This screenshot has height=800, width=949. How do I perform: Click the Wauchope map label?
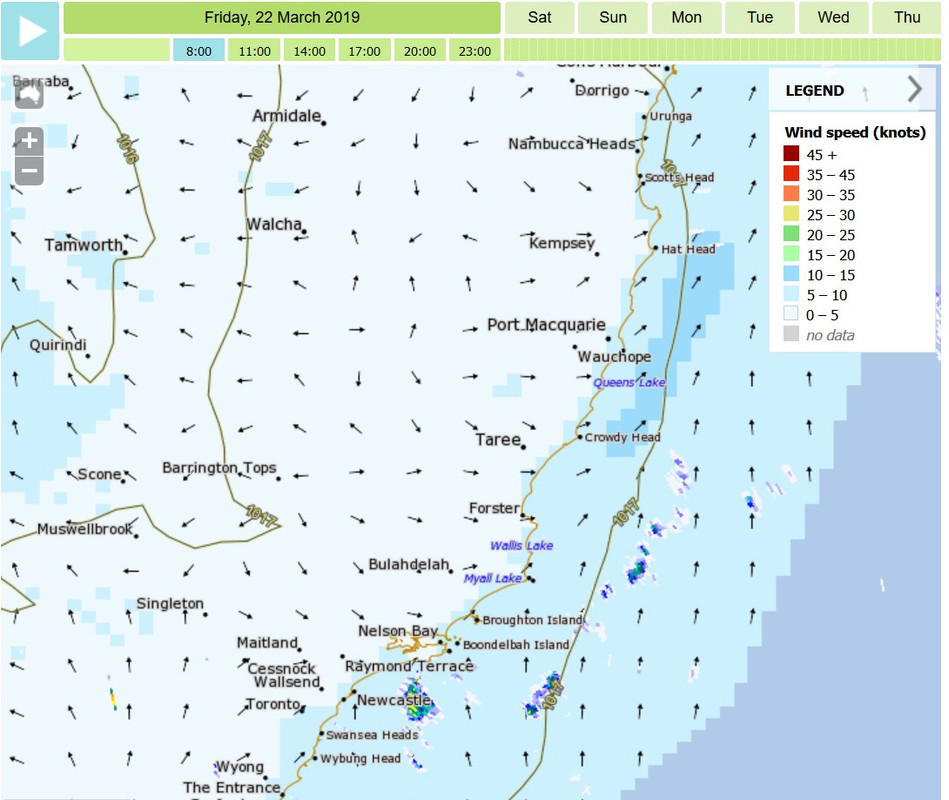click(614, 357)
